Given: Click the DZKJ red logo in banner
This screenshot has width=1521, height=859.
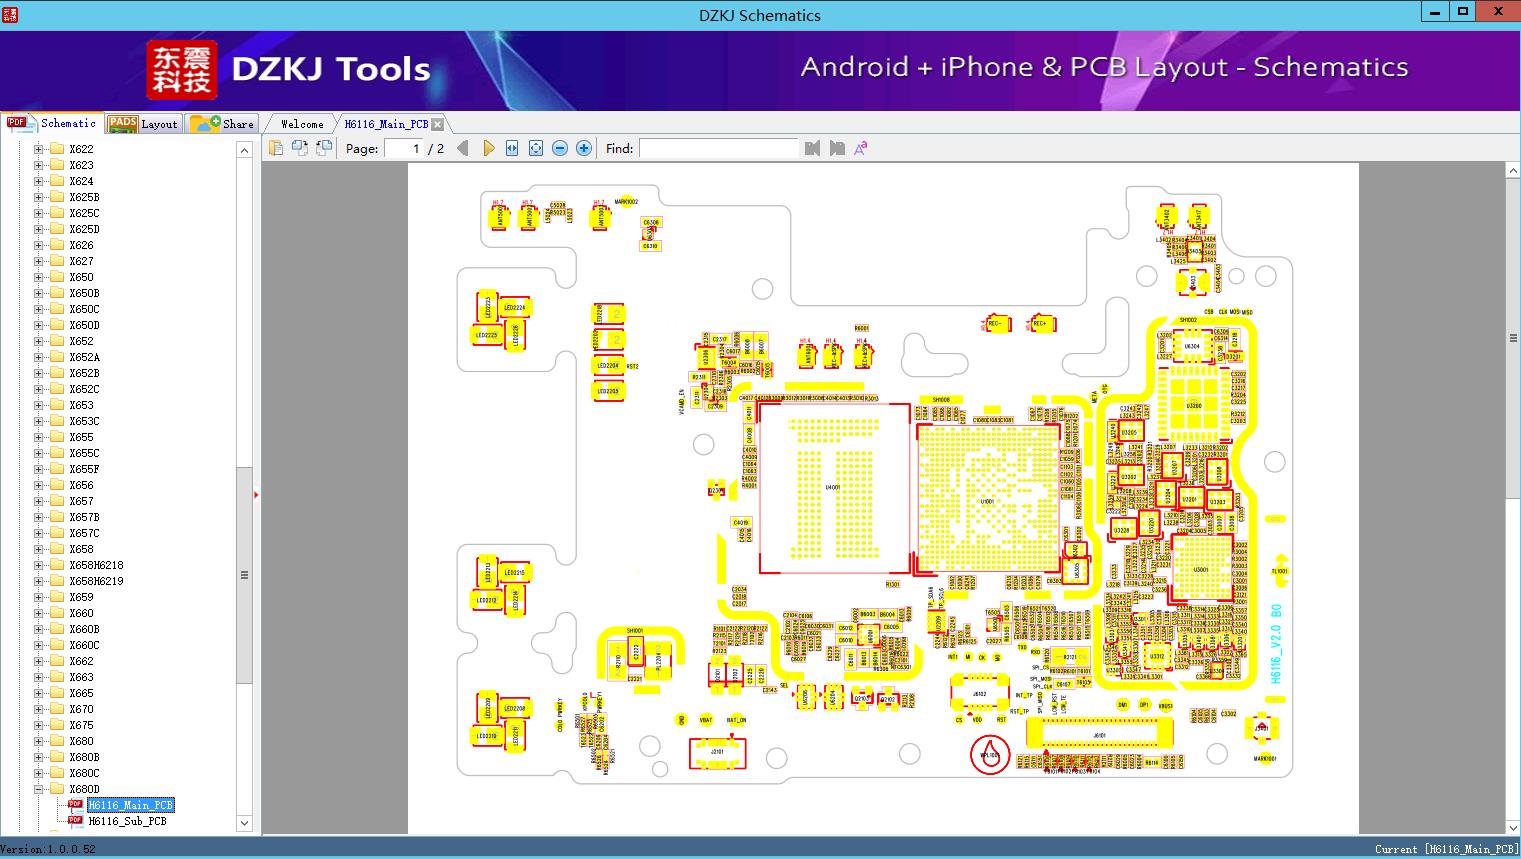Looking at the screenshot, I should point(182,70).
